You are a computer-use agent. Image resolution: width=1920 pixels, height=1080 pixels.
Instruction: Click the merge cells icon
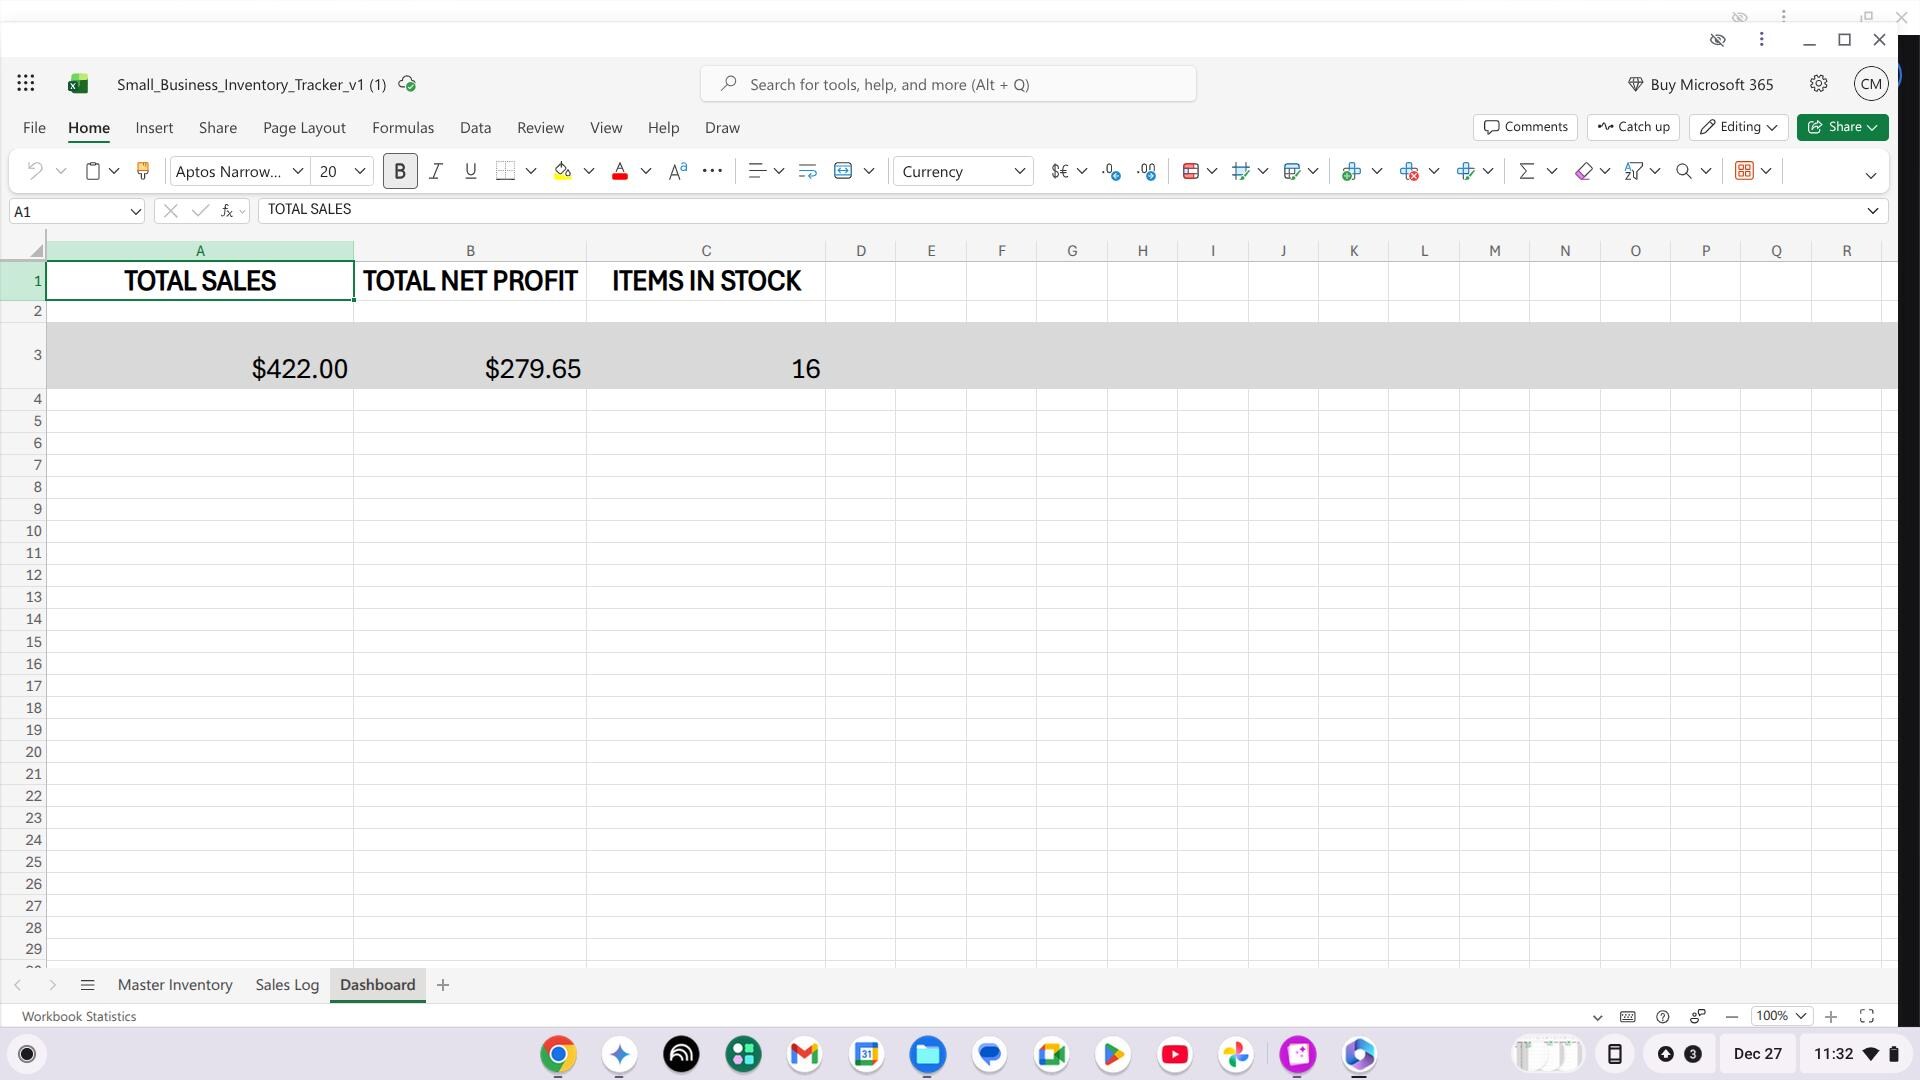(x=843, y=172)
